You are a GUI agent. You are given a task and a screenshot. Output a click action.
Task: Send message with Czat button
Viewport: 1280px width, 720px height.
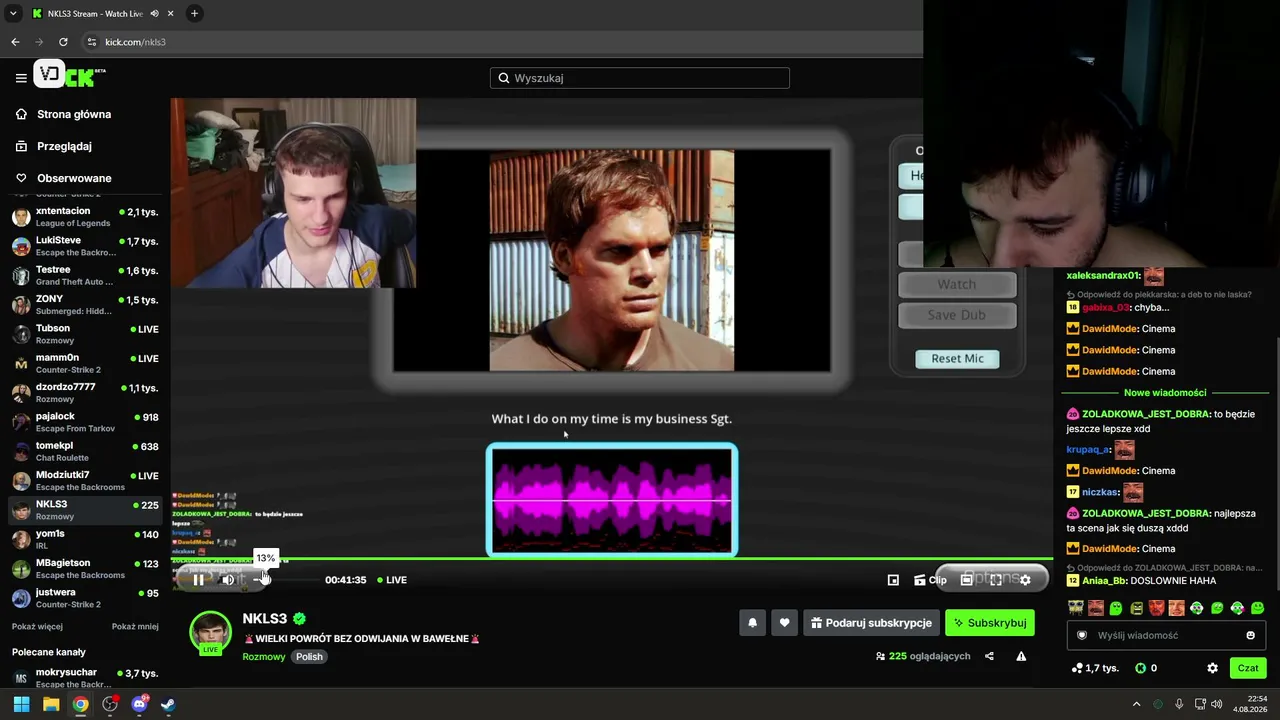(1248, 668)
